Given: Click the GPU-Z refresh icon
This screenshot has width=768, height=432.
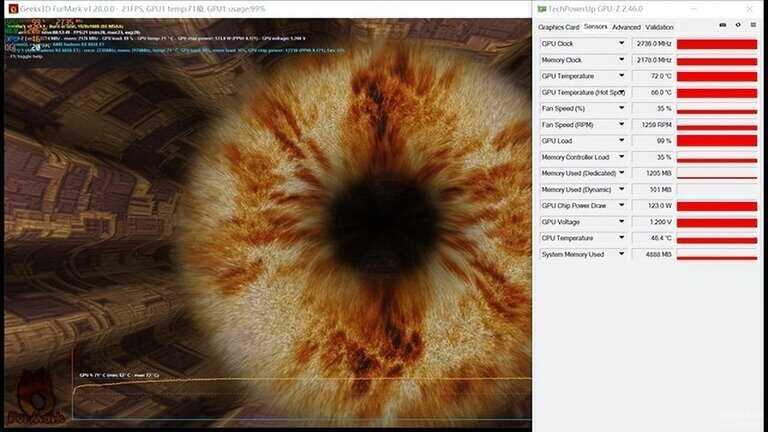Looking at the screenshot, I should click(x=738, y=25).
